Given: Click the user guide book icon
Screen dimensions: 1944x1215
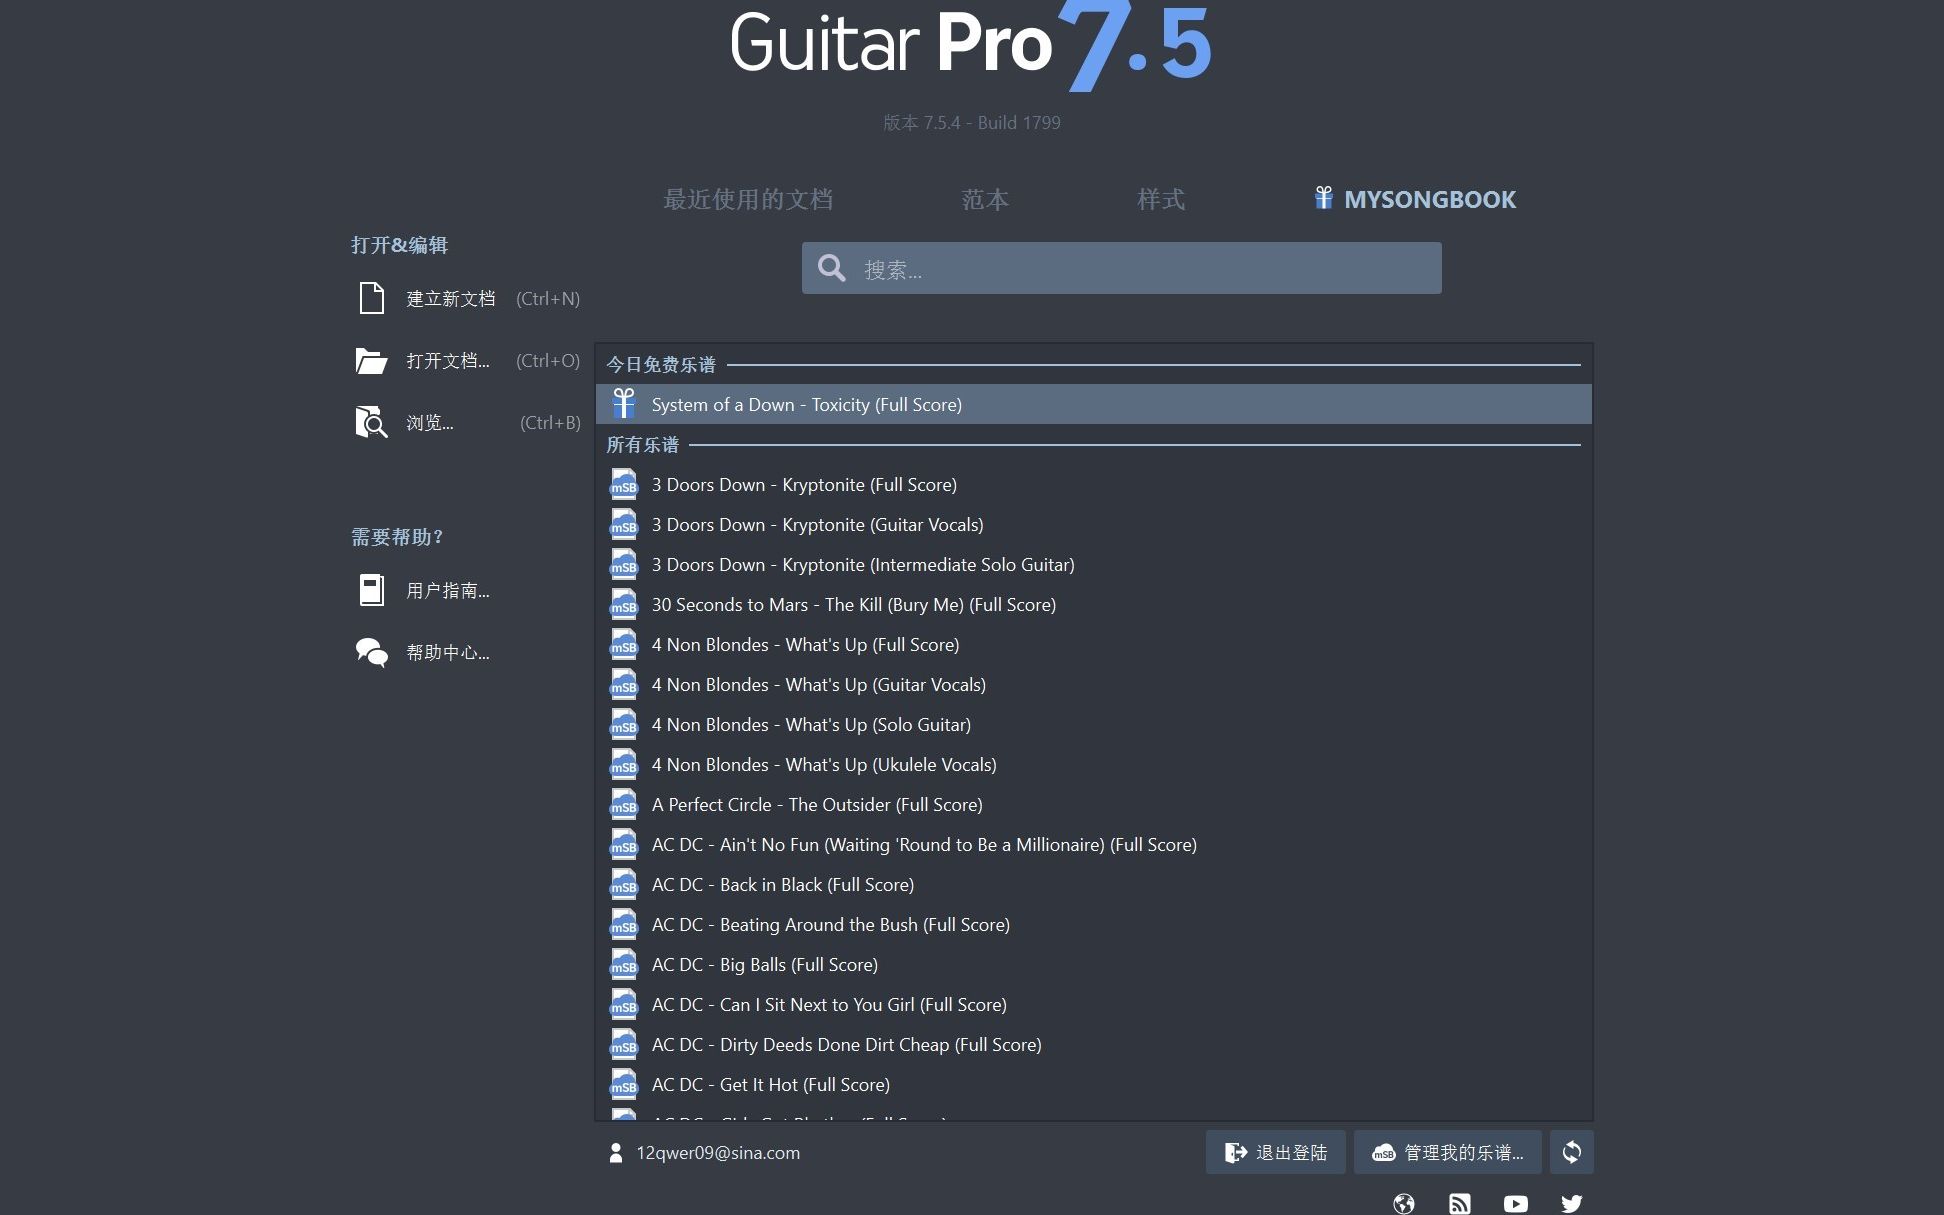Looking at the screenshot, I should (x=372, y=590).
